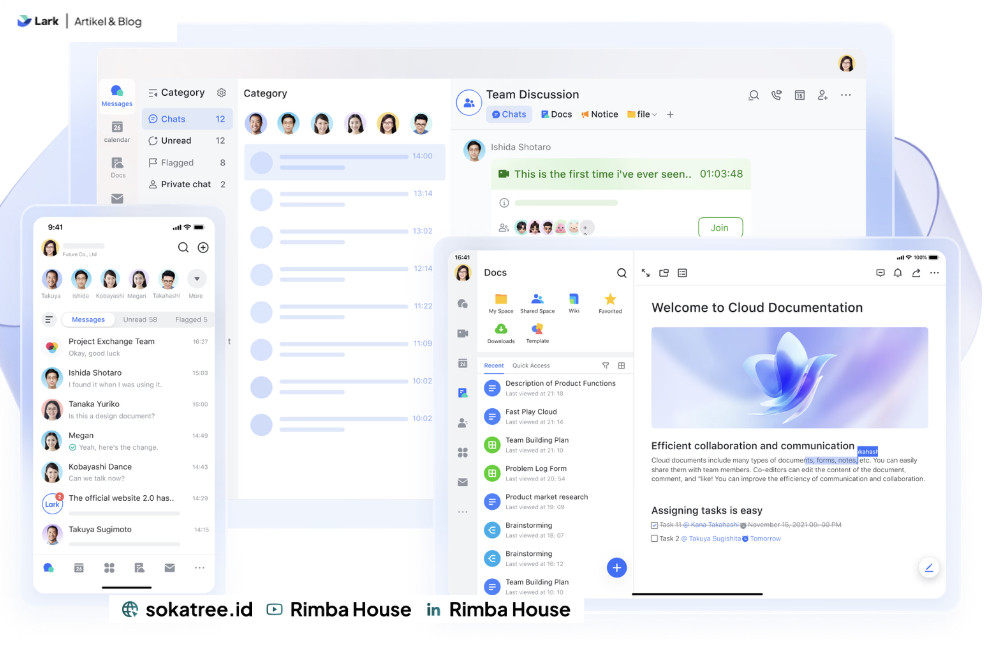Search in the tablet Docs panel
Screen dimensions: 995x652
pyautogui.click(x=621, y=273)
